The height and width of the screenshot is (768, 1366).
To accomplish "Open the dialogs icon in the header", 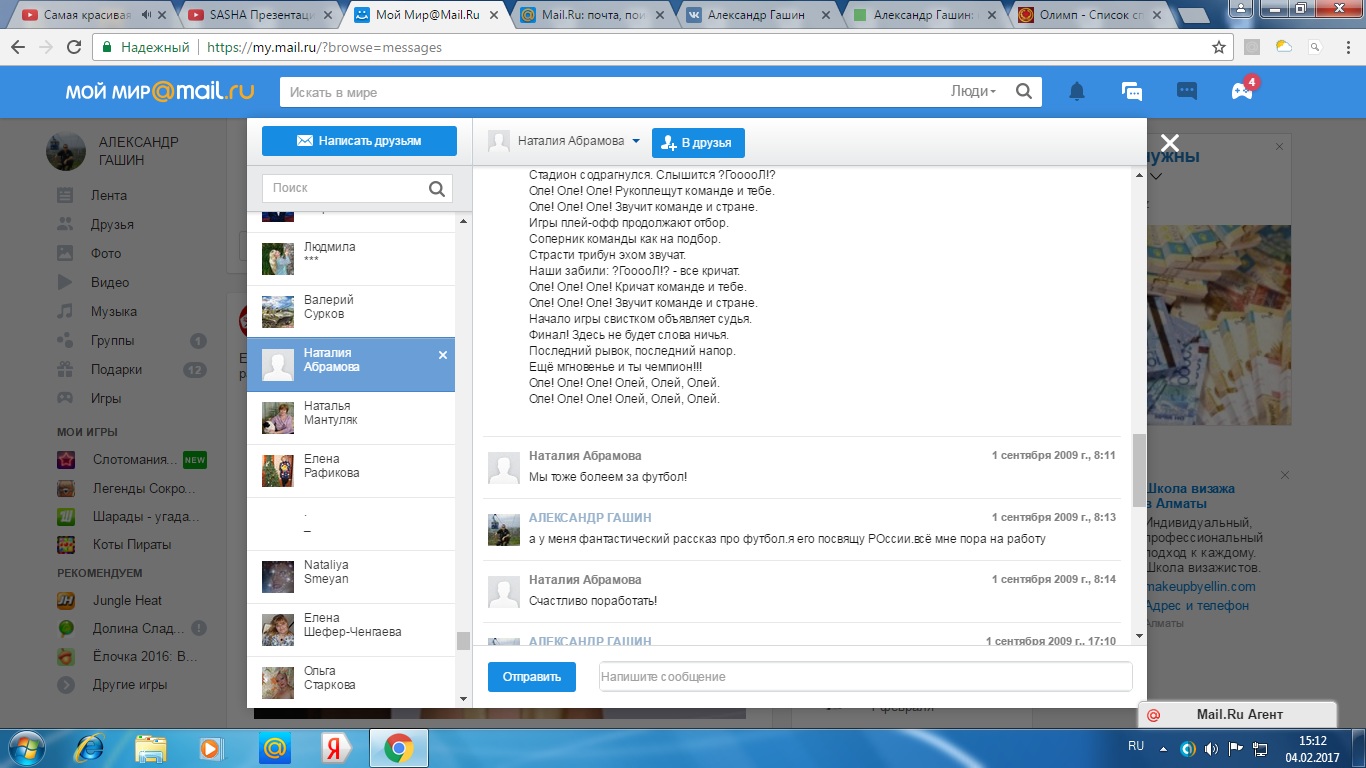I will click(x=1132, y=92).
